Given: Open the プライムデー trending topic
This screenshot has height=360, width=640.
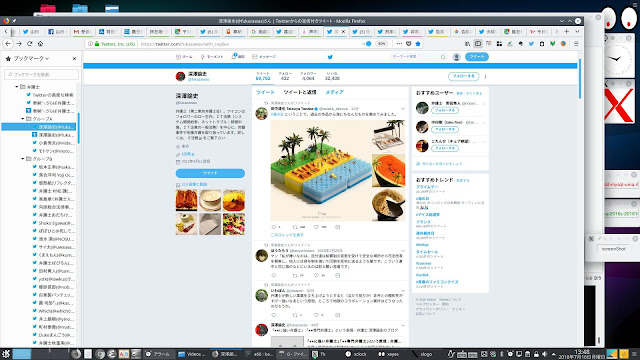Looking at the screenshot, I should (x=427, y=187).
